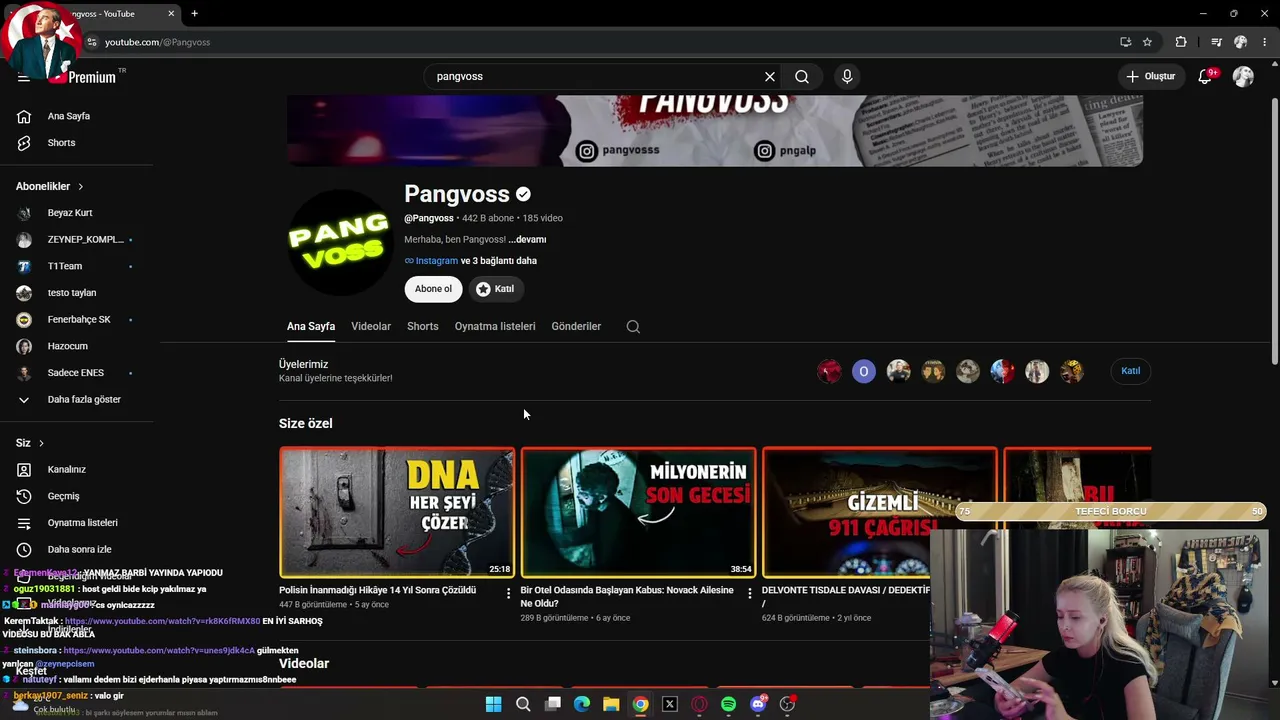Open the YouTube account avatar menu
Screen dimensions: 1280x720
(x=1243, y=76)
